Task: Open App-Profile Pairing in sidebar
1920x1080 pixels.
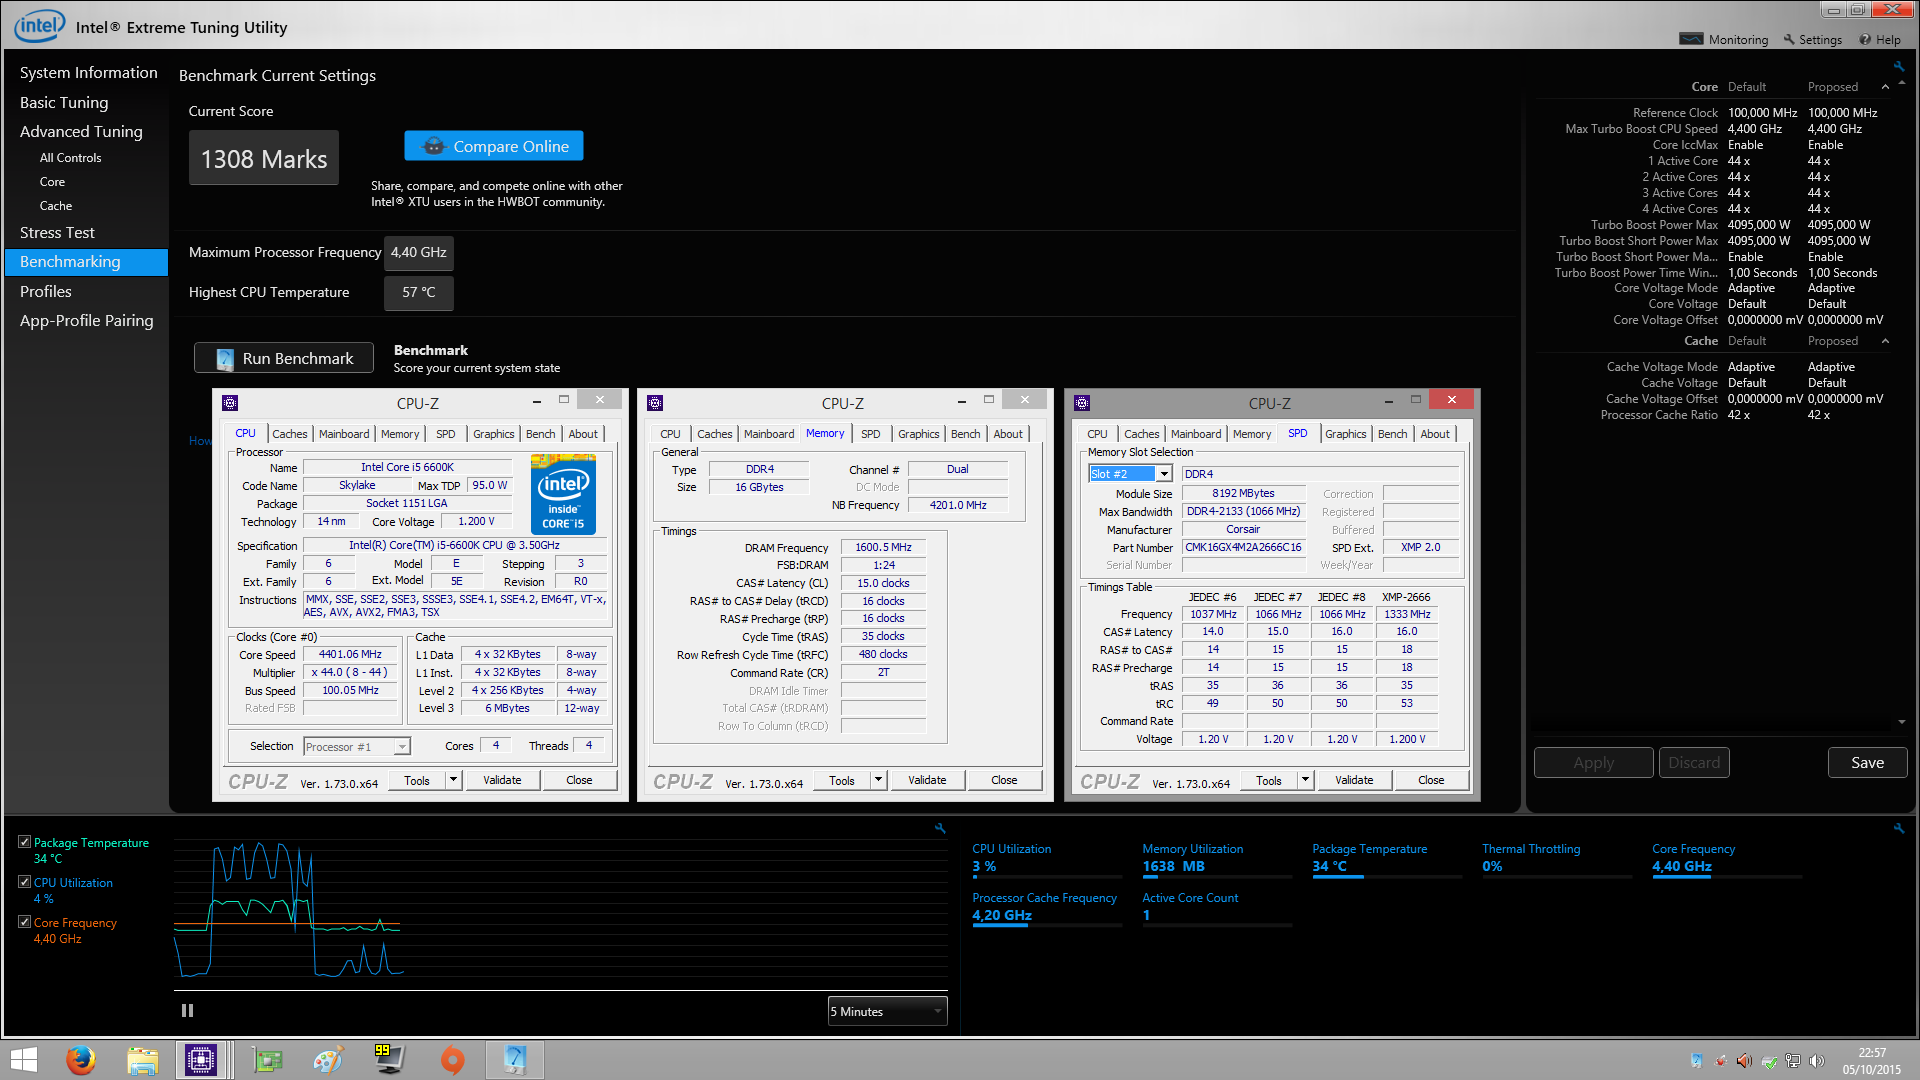Action: [87, 321]
